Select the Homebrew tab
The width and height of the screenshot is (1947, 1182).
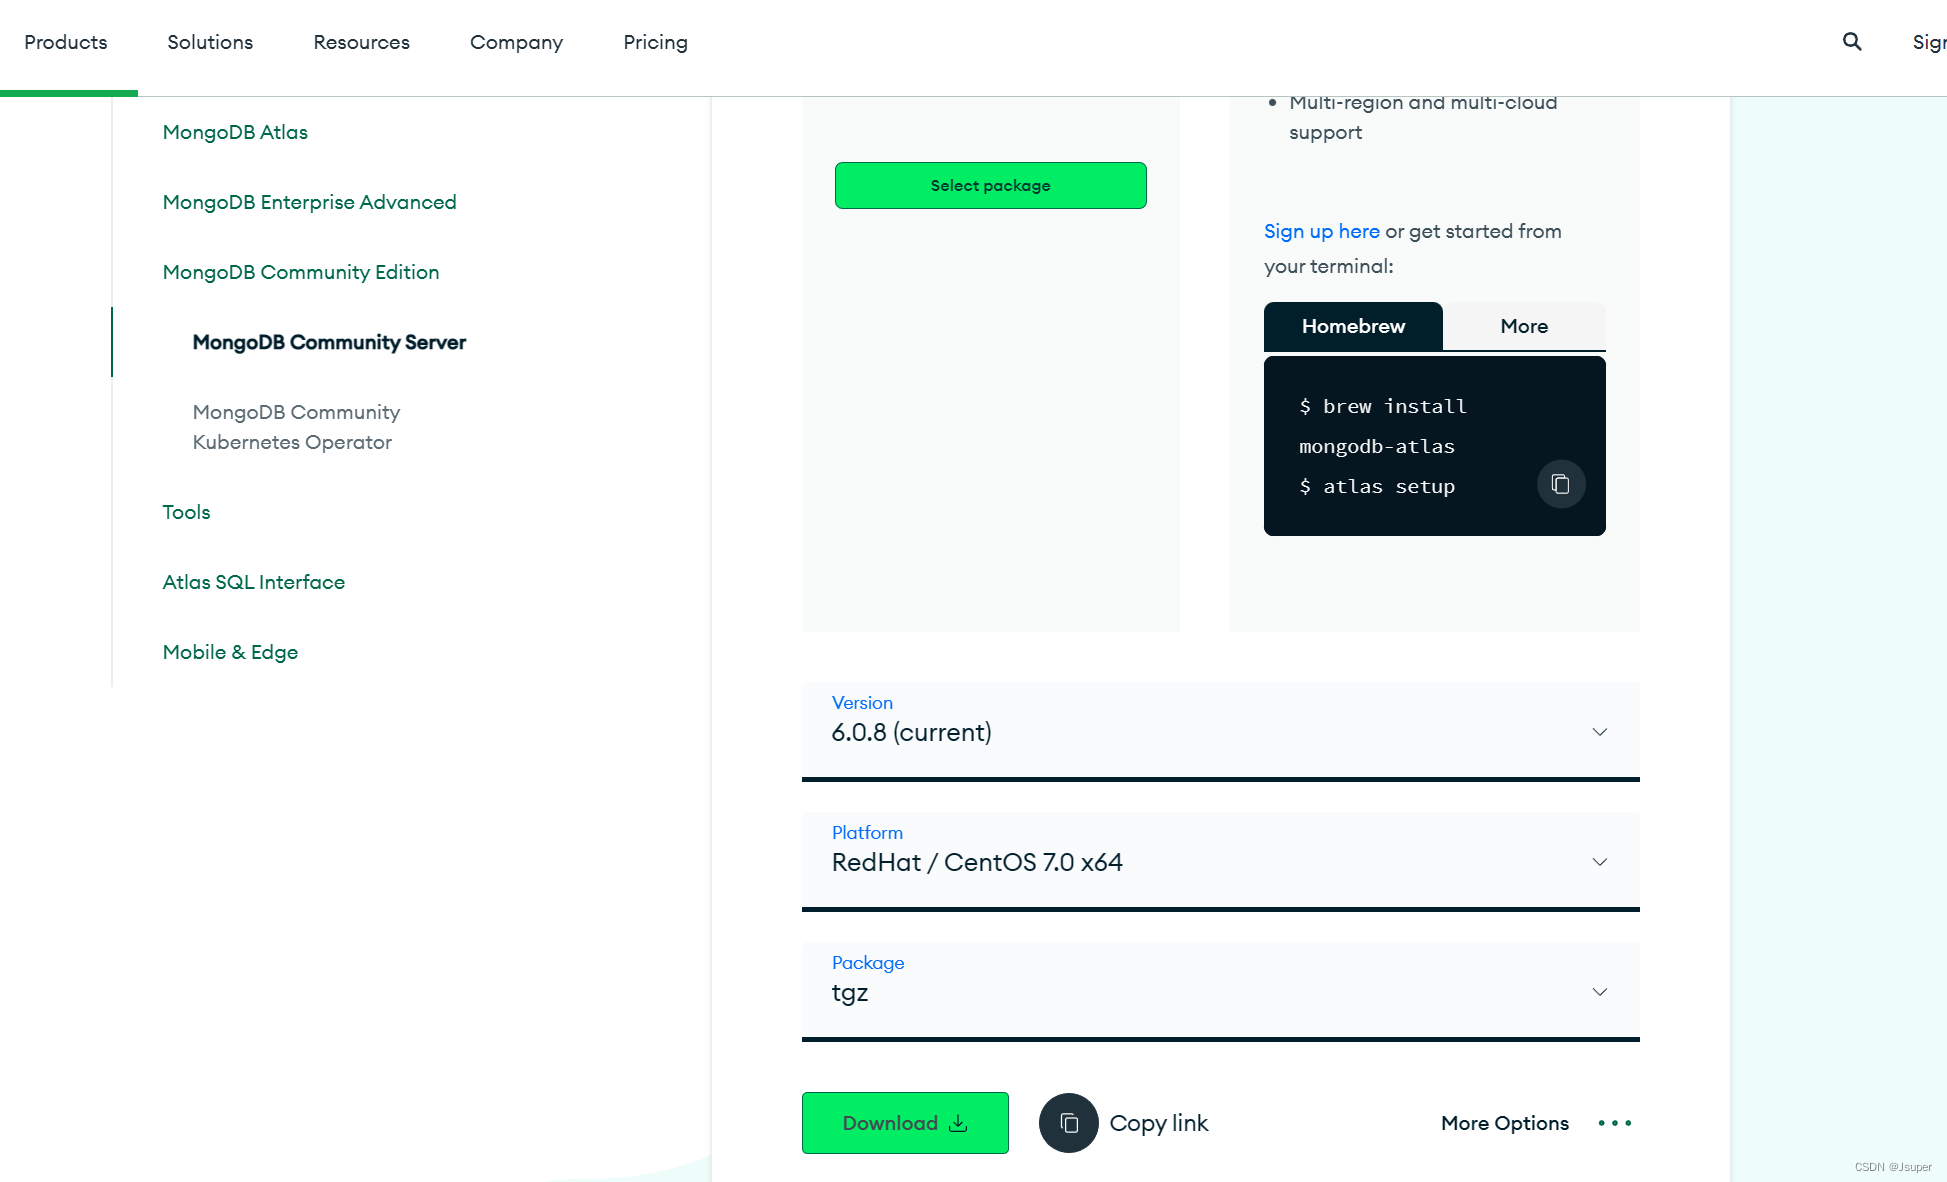tap(1352, 326)
